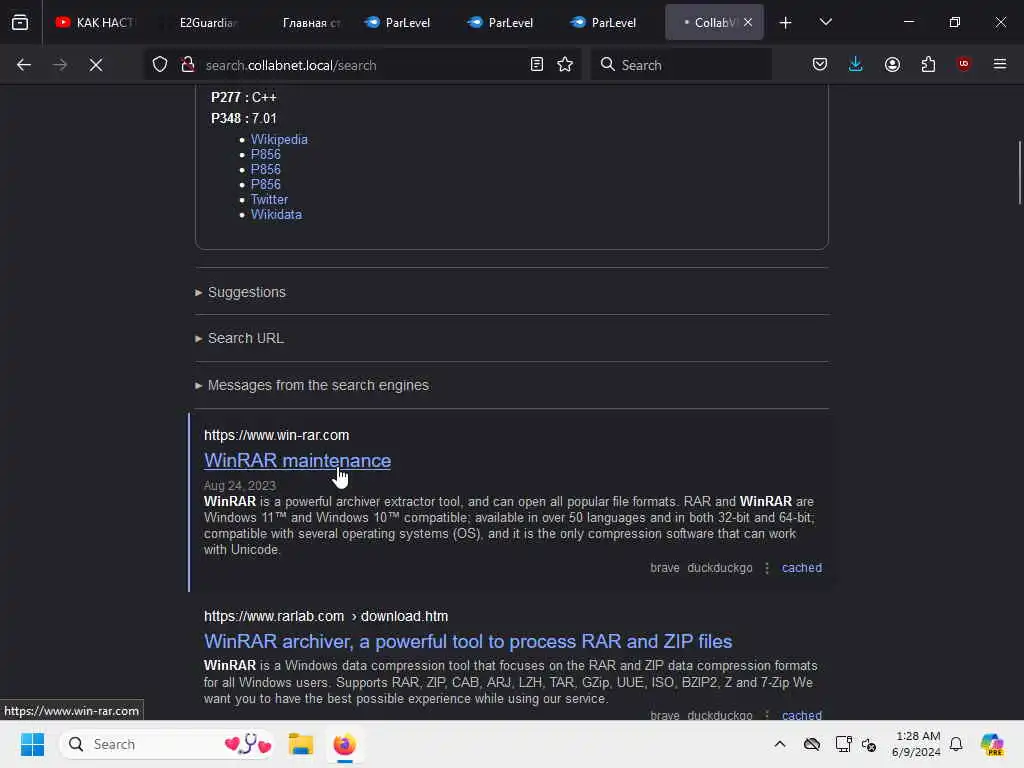Click the page vertical scrollbar thumb
This screenshot has height=768, width=1024.
click(x=1019, y=172)
